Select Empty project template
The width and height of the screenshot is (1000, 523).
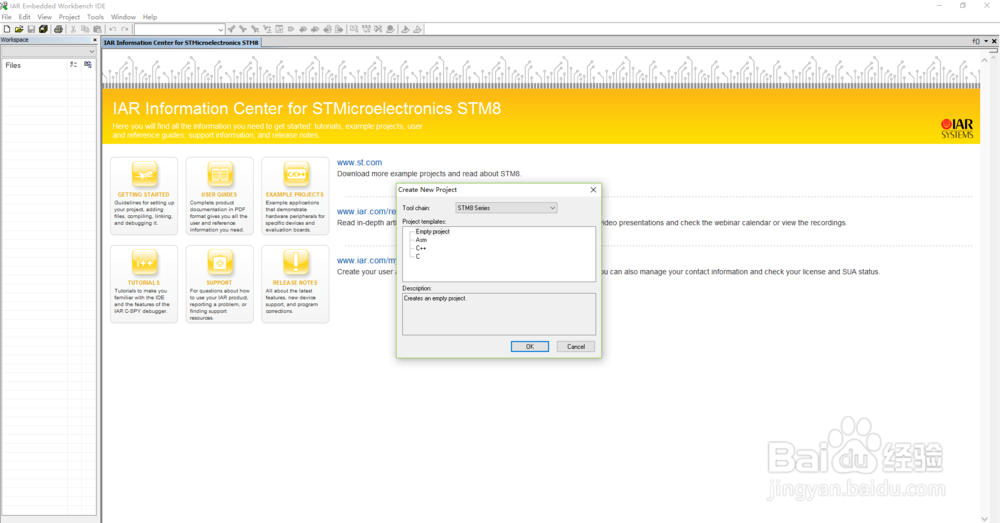pyautogui.click(x=432, y=232)
